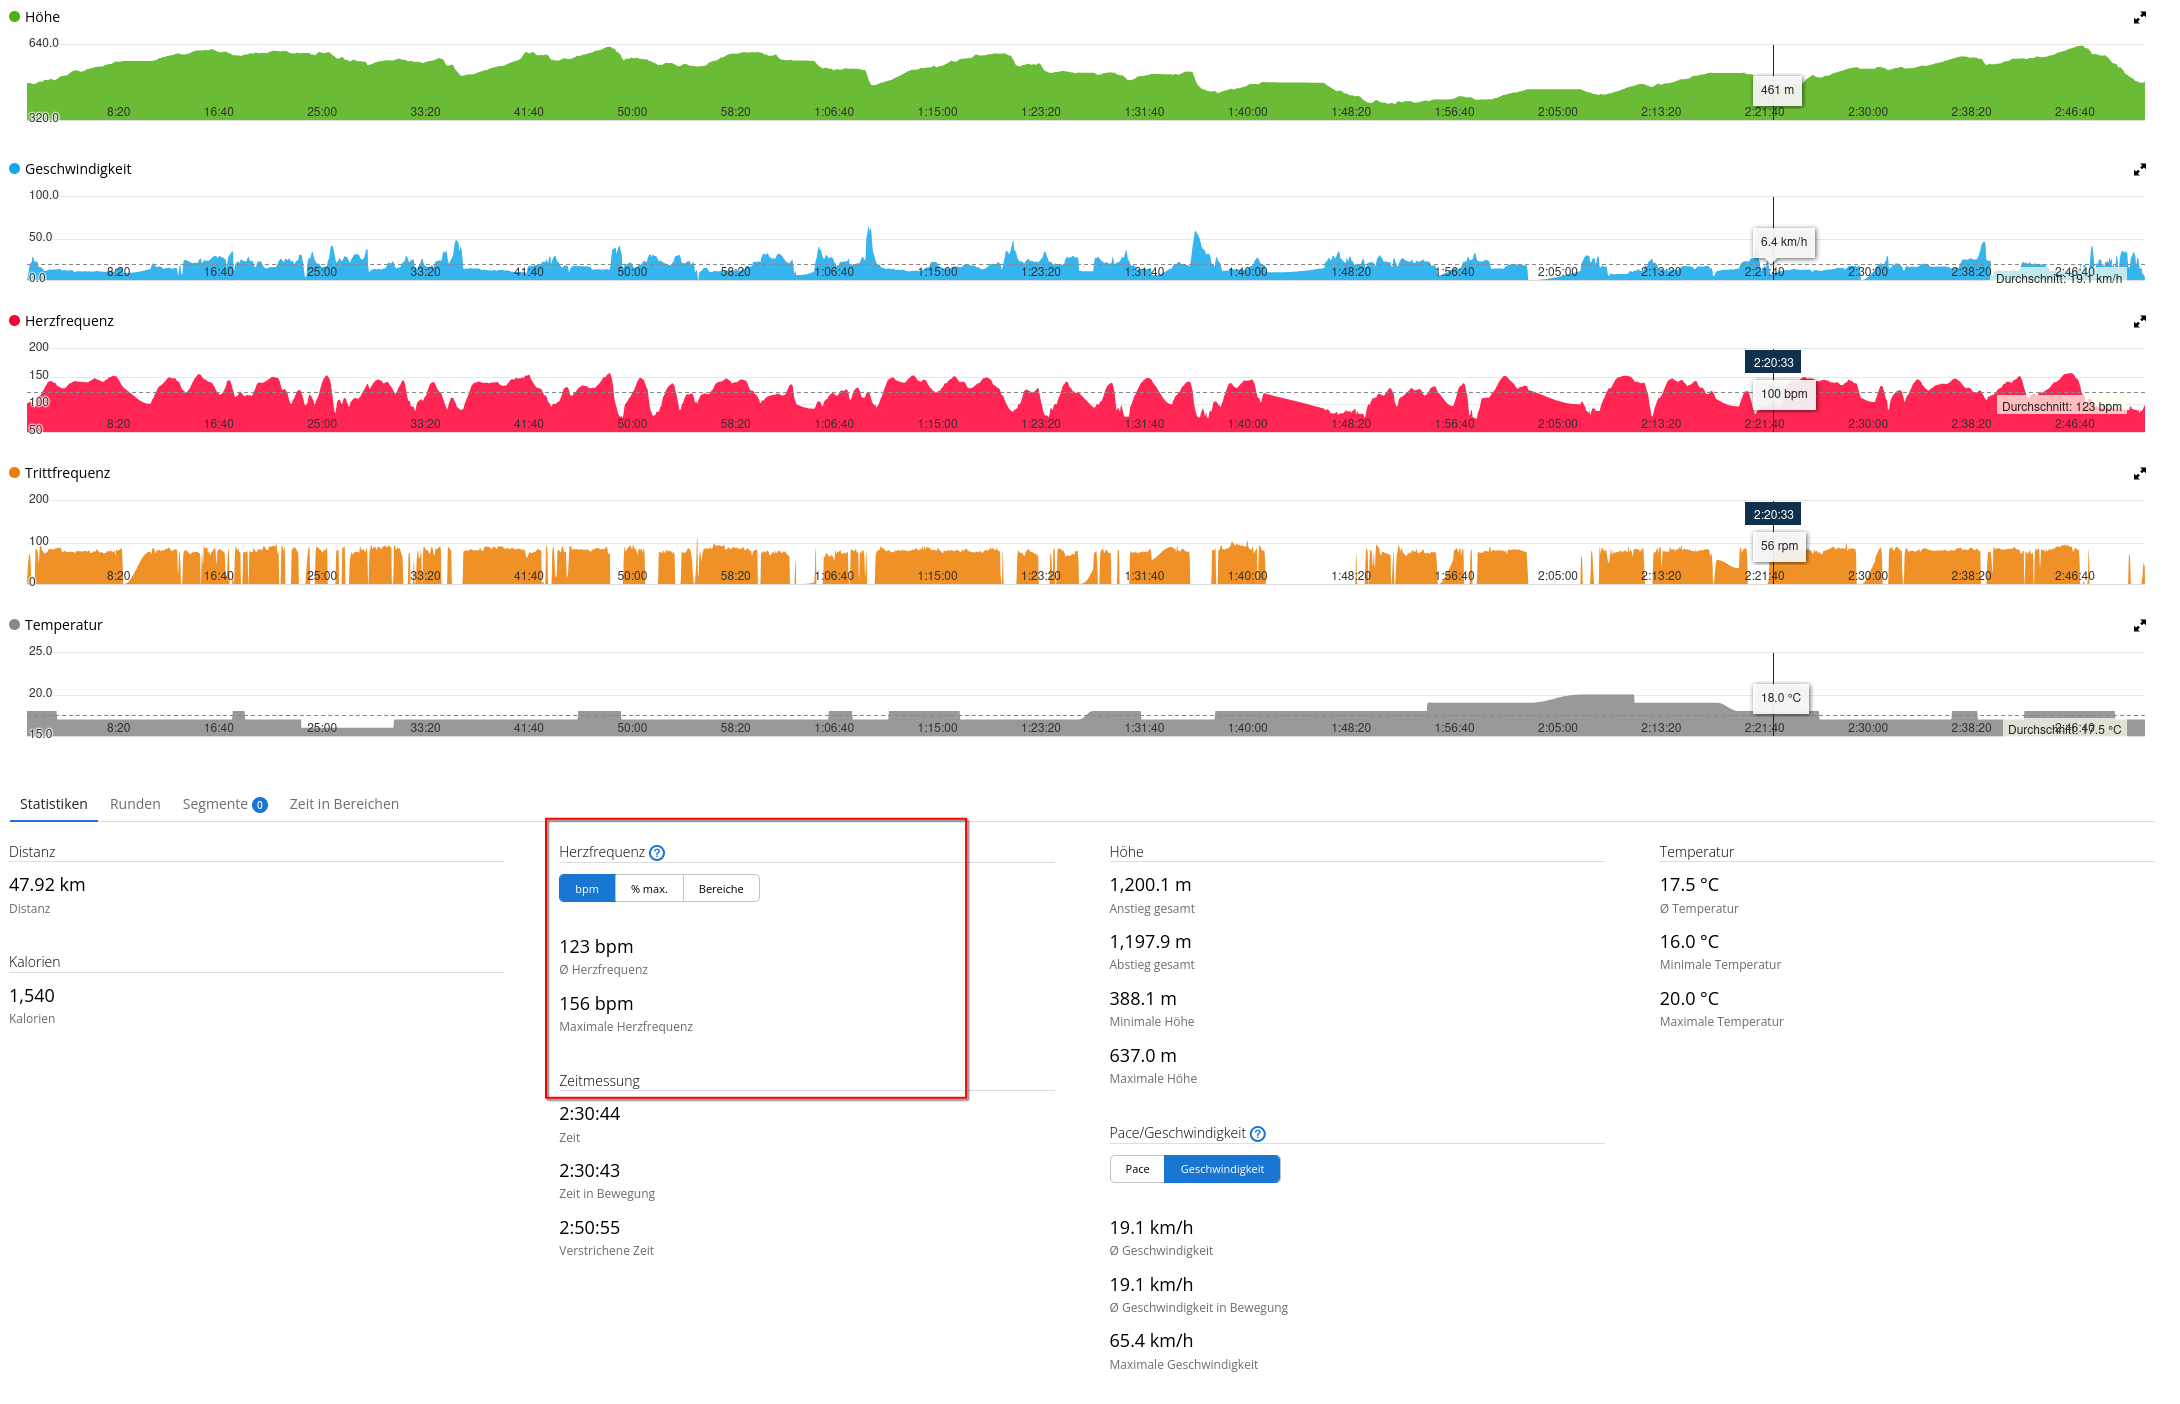
Task: Expand the Temperatur chart to fullscreen
Action: 2139,626
